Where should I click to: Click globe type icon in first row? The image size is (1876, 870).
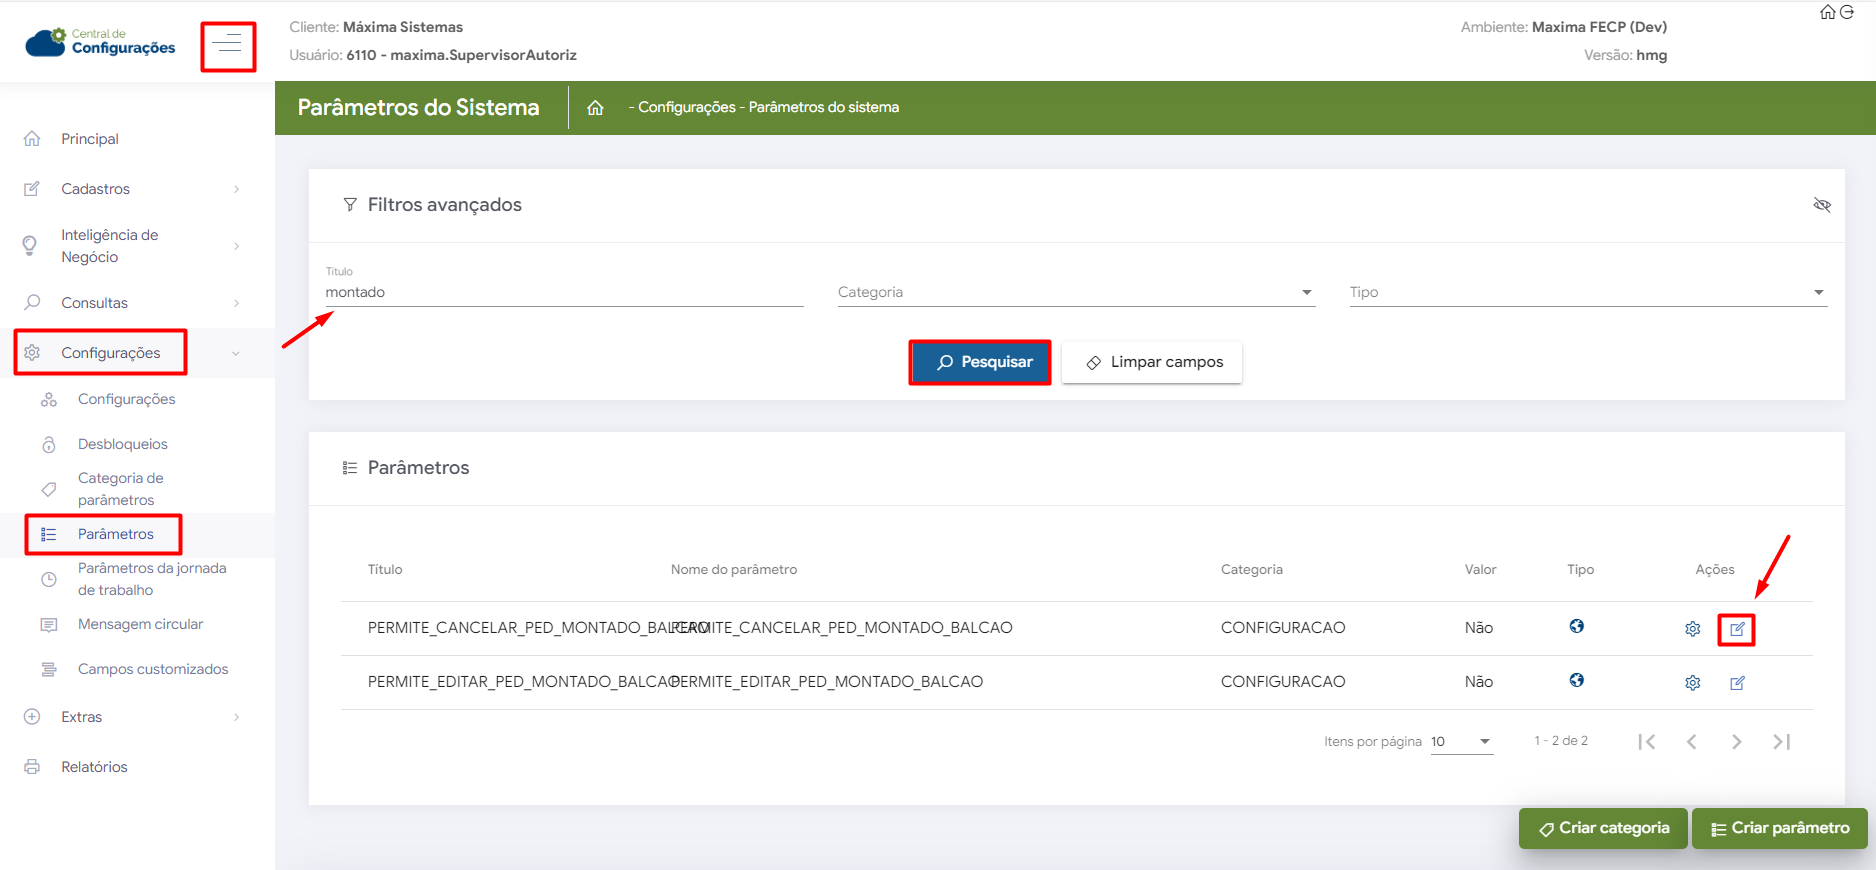click(x=1576, y=627)
